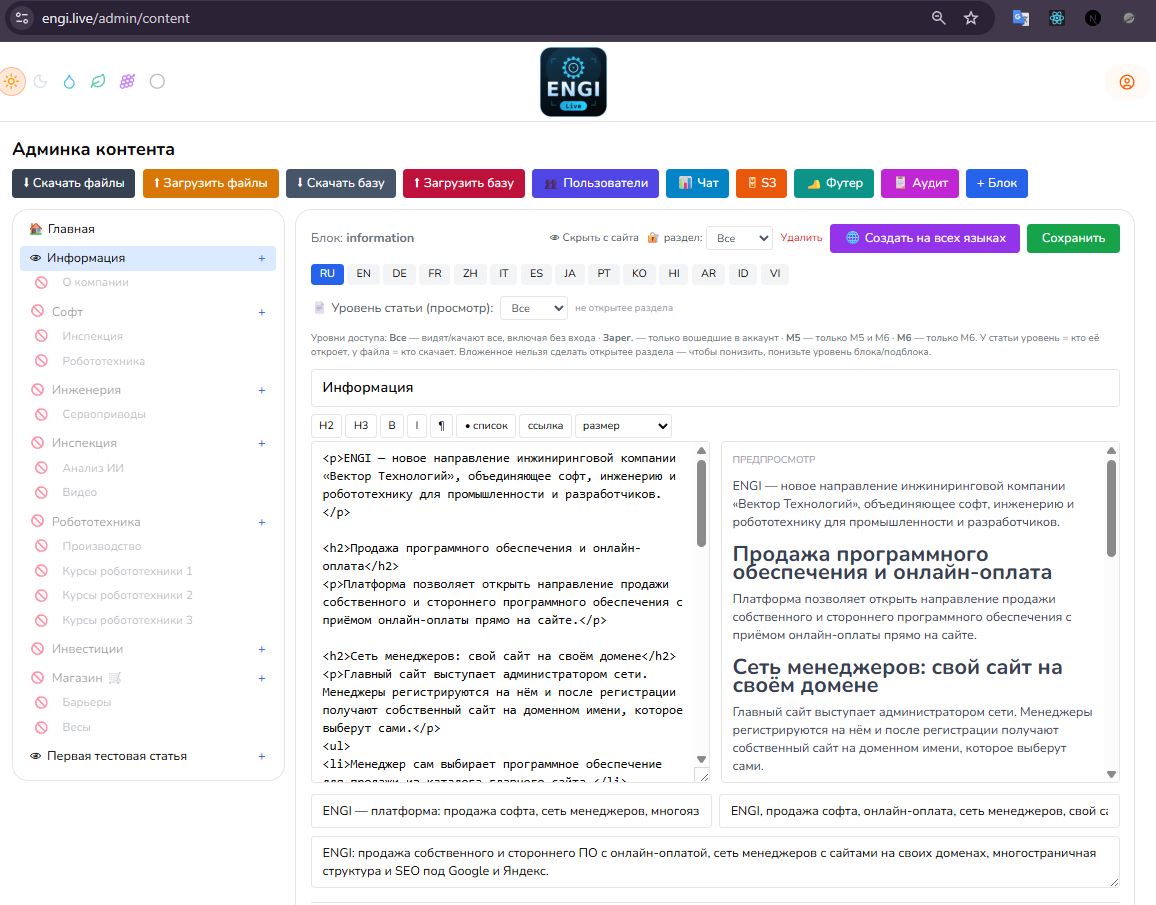The image size is (1156, 905).
Task: Open the Аудит section
Action: 920,184
